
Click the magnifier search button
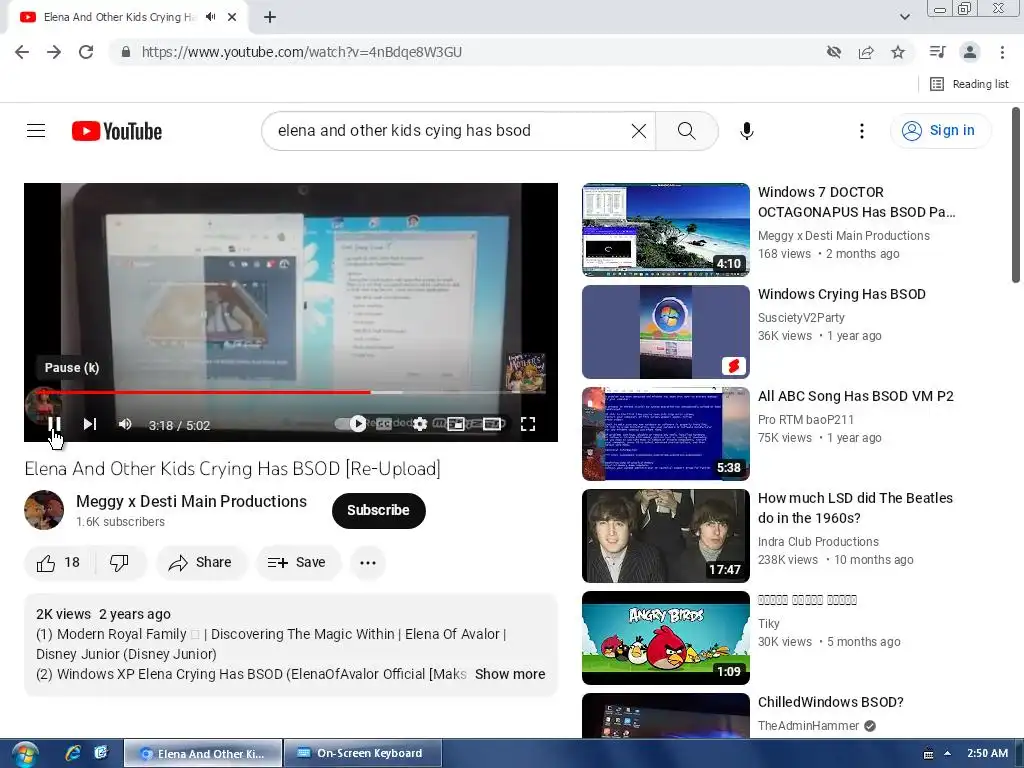686,131
